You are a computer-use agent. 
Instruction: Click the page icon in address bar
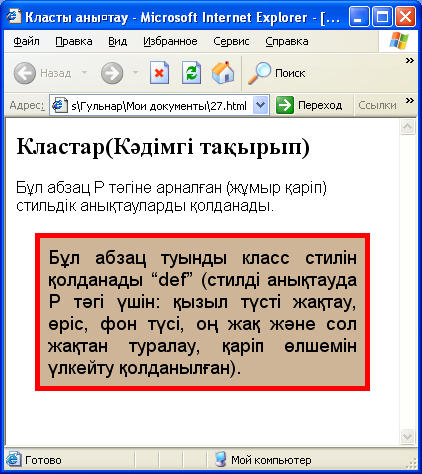click(x=60, y=106)
